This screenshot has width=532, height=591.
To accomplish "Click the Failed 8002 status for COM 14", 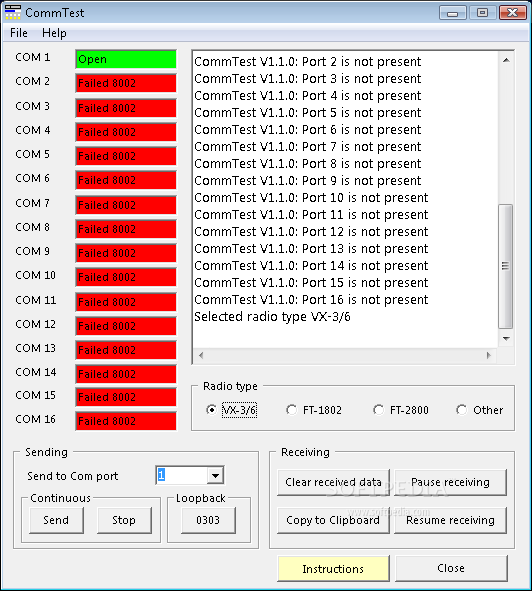I will [126, 374].
